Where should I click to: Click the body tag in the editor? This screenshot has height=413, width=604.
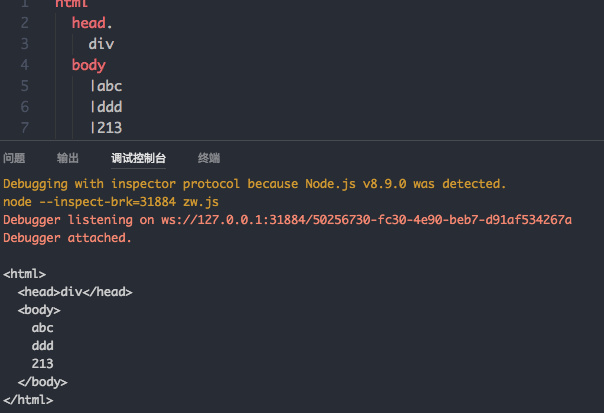click(89, 65)
